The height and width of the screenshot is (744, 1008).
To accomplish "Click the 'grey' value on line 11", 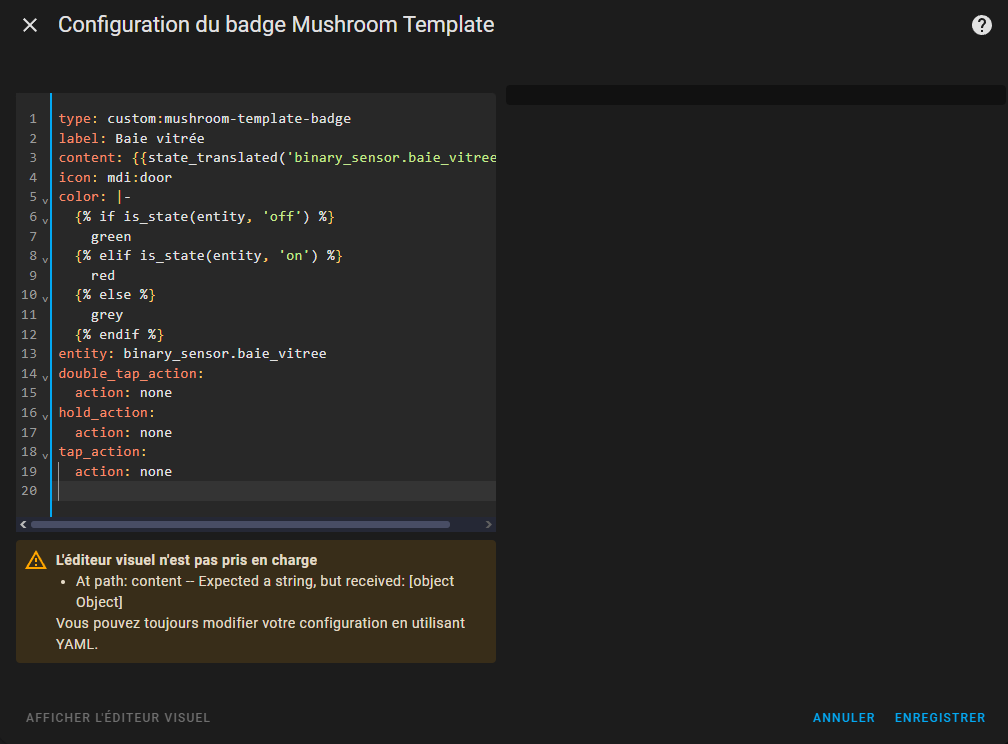I will (x=107, y=315).
